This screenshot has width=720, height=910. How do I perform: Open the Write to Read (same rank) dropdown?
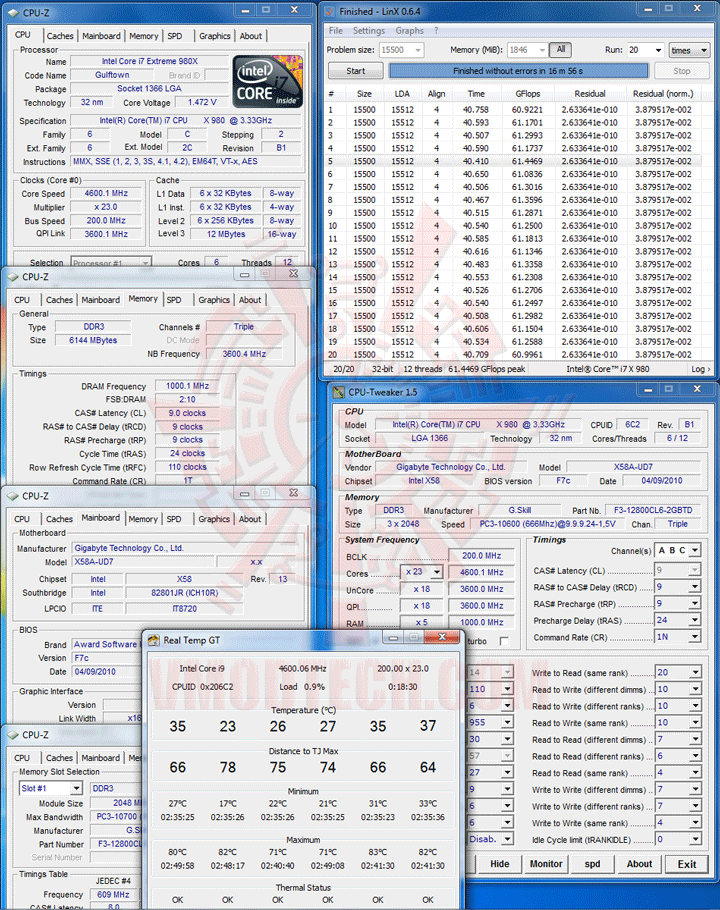tap(694, 673)
